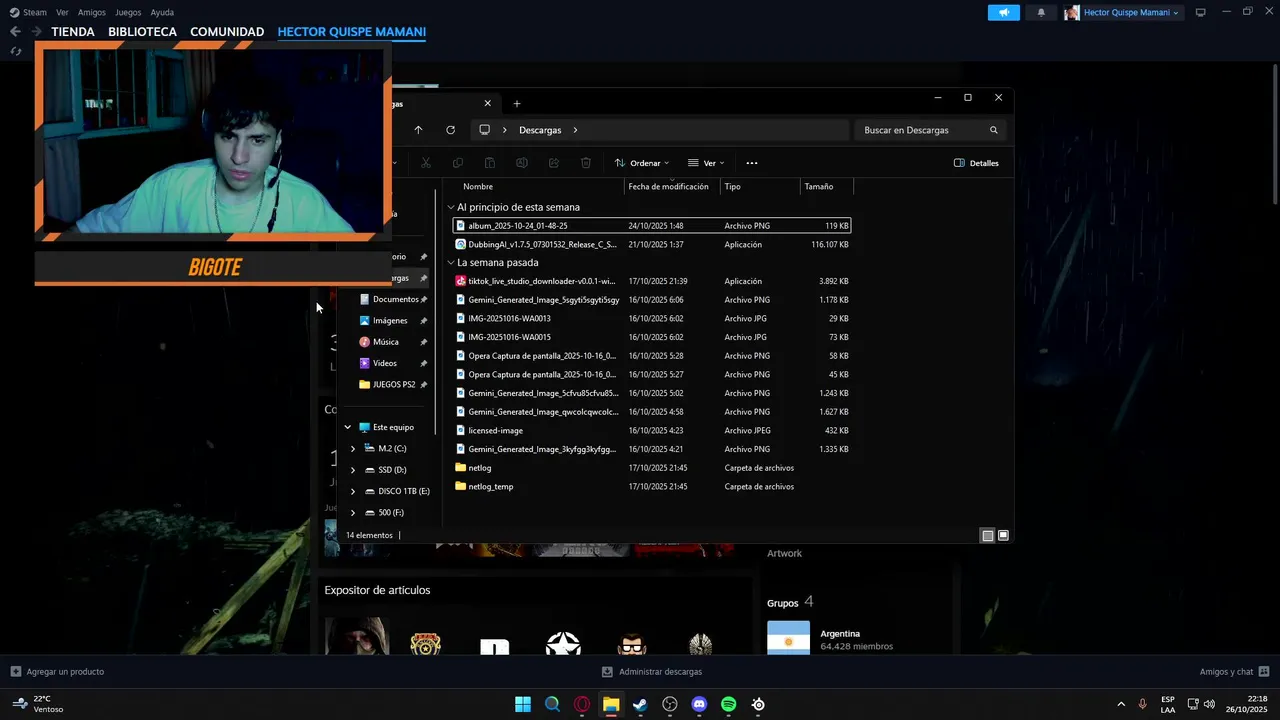Click the magnifier icon in Explorer search box

(993, 130)
